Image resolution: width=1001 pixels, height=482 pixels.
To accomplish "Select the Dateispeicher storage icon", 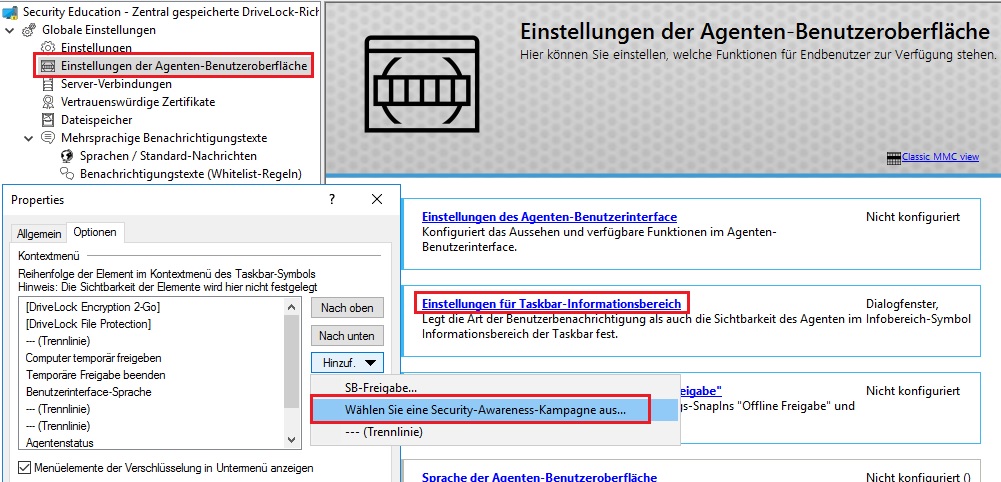I will pyautogui.click(x=48, y=120).
